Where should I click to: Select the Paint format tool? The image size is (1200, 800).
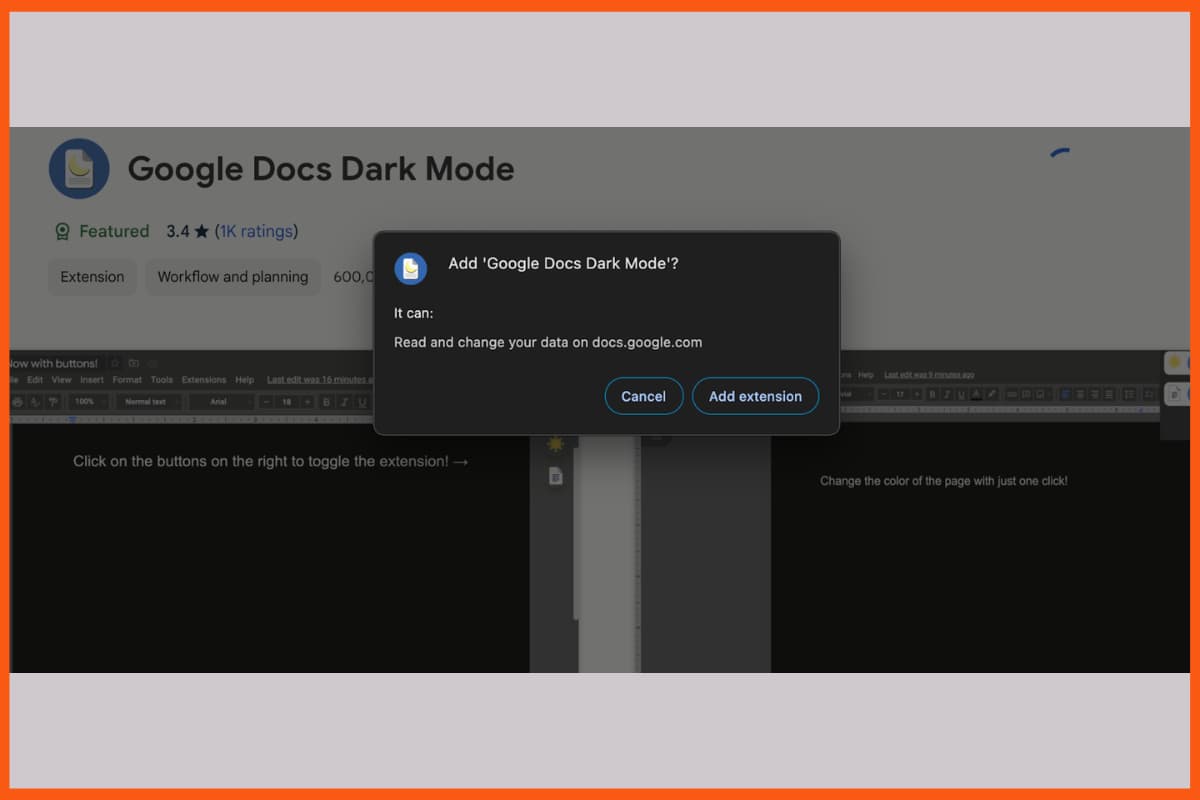pos(52,401)
